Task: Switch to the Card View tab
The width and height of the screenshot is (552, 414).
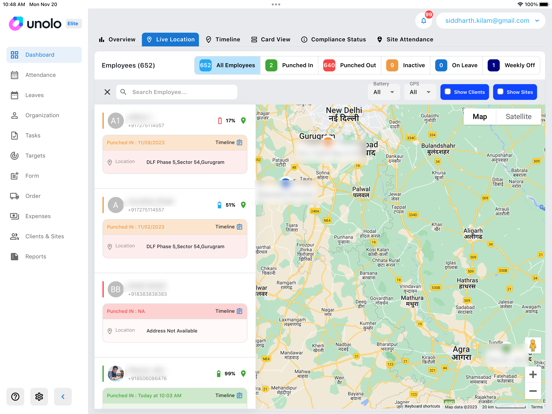Action: pos(271,39)
